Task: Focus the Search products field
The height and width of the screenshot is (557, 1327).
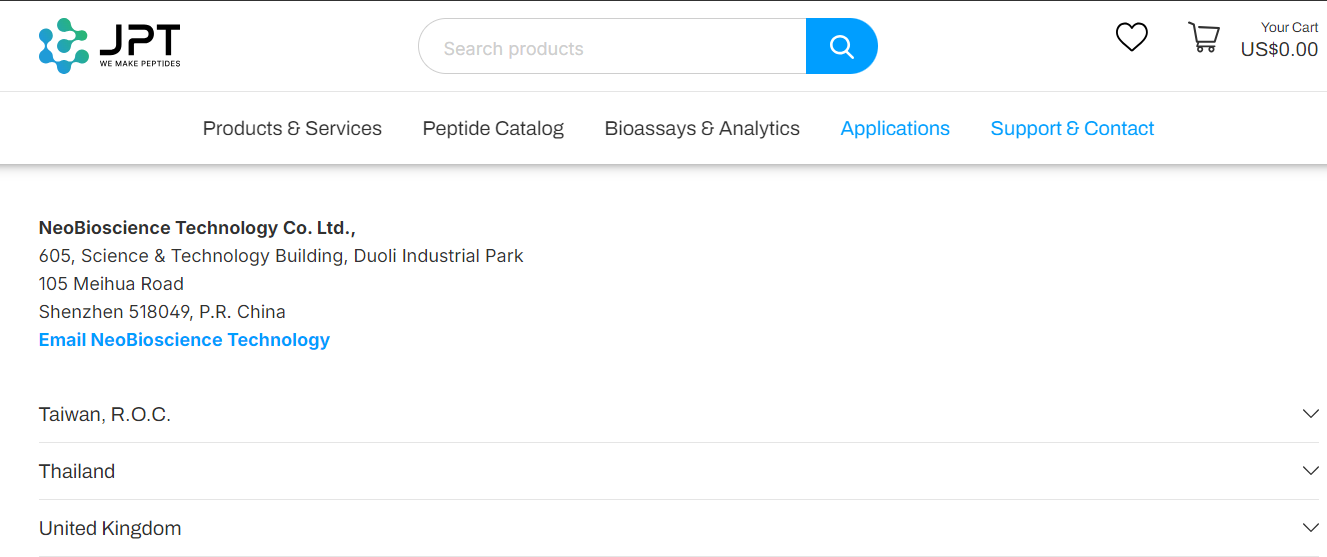Action: coord(612,47)
